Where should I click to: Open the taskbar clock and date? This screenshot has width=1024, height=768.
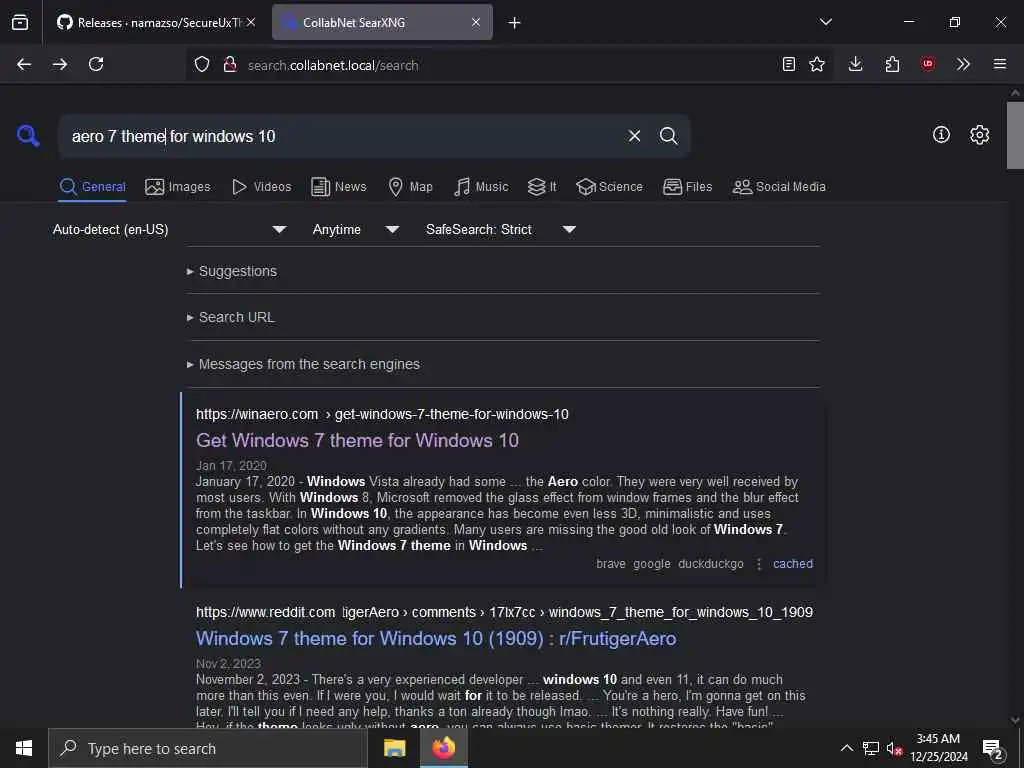point(938,748)
